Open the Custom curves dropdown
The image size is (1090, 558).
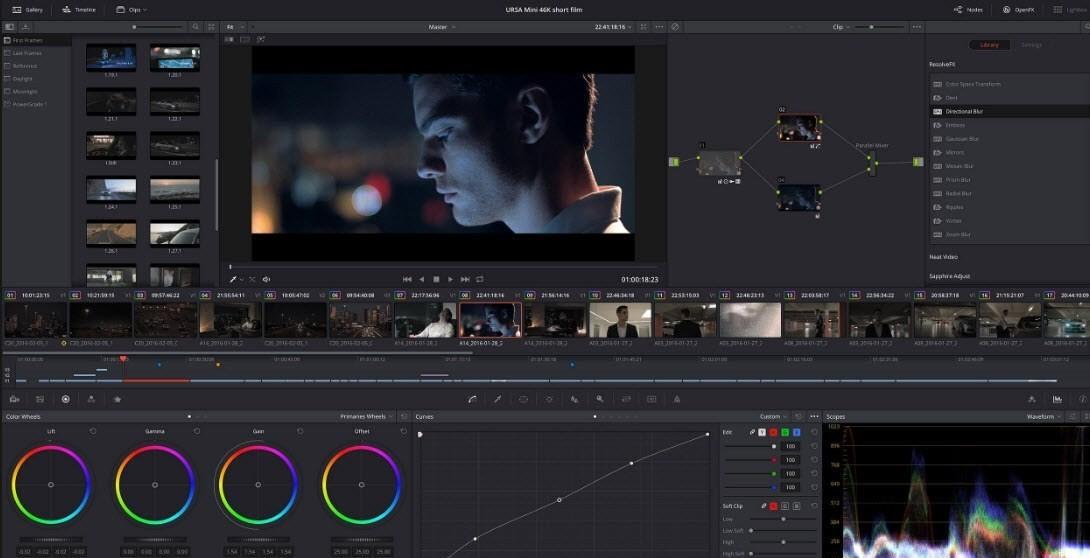[772, 416]
